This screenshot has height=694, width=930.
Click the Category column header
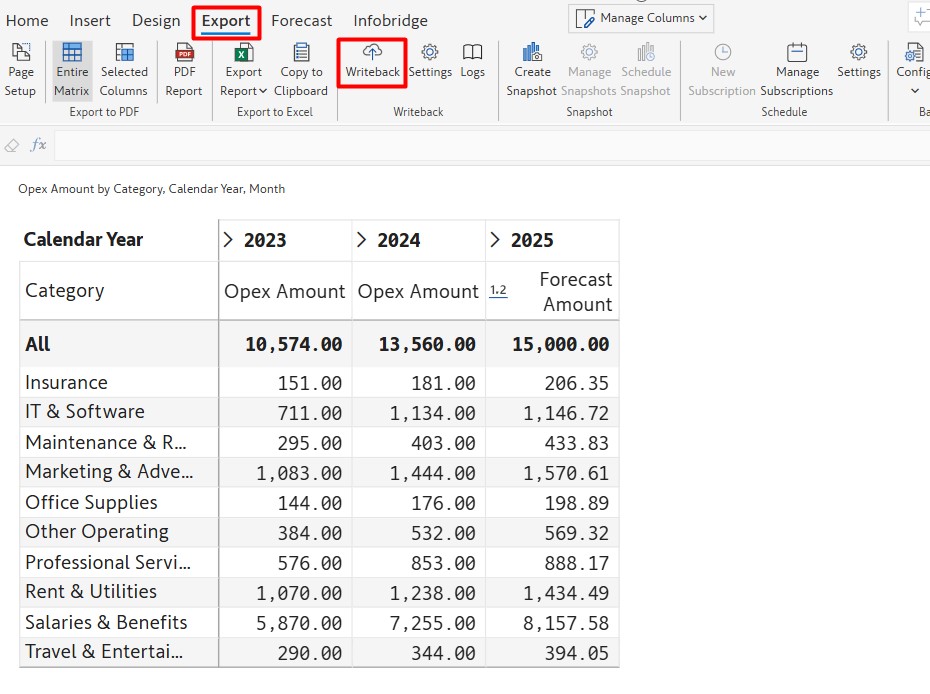[x=65, y=291]
